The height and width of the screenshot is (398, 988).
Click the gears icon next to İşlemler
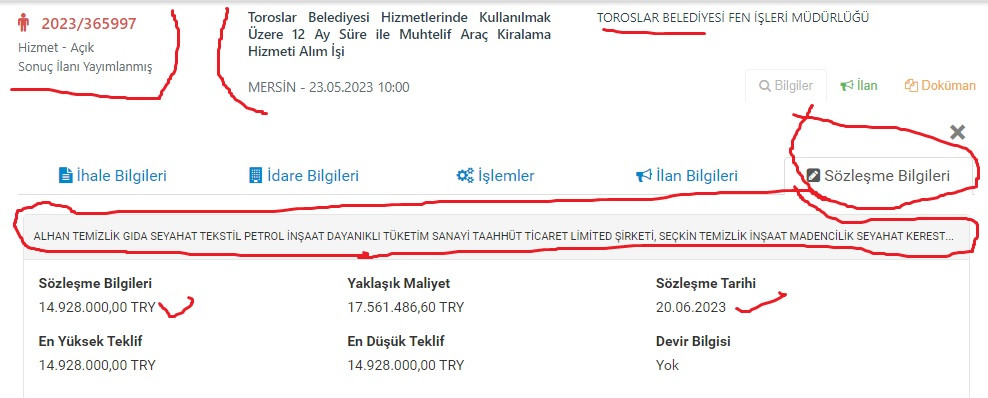point(465,175)
